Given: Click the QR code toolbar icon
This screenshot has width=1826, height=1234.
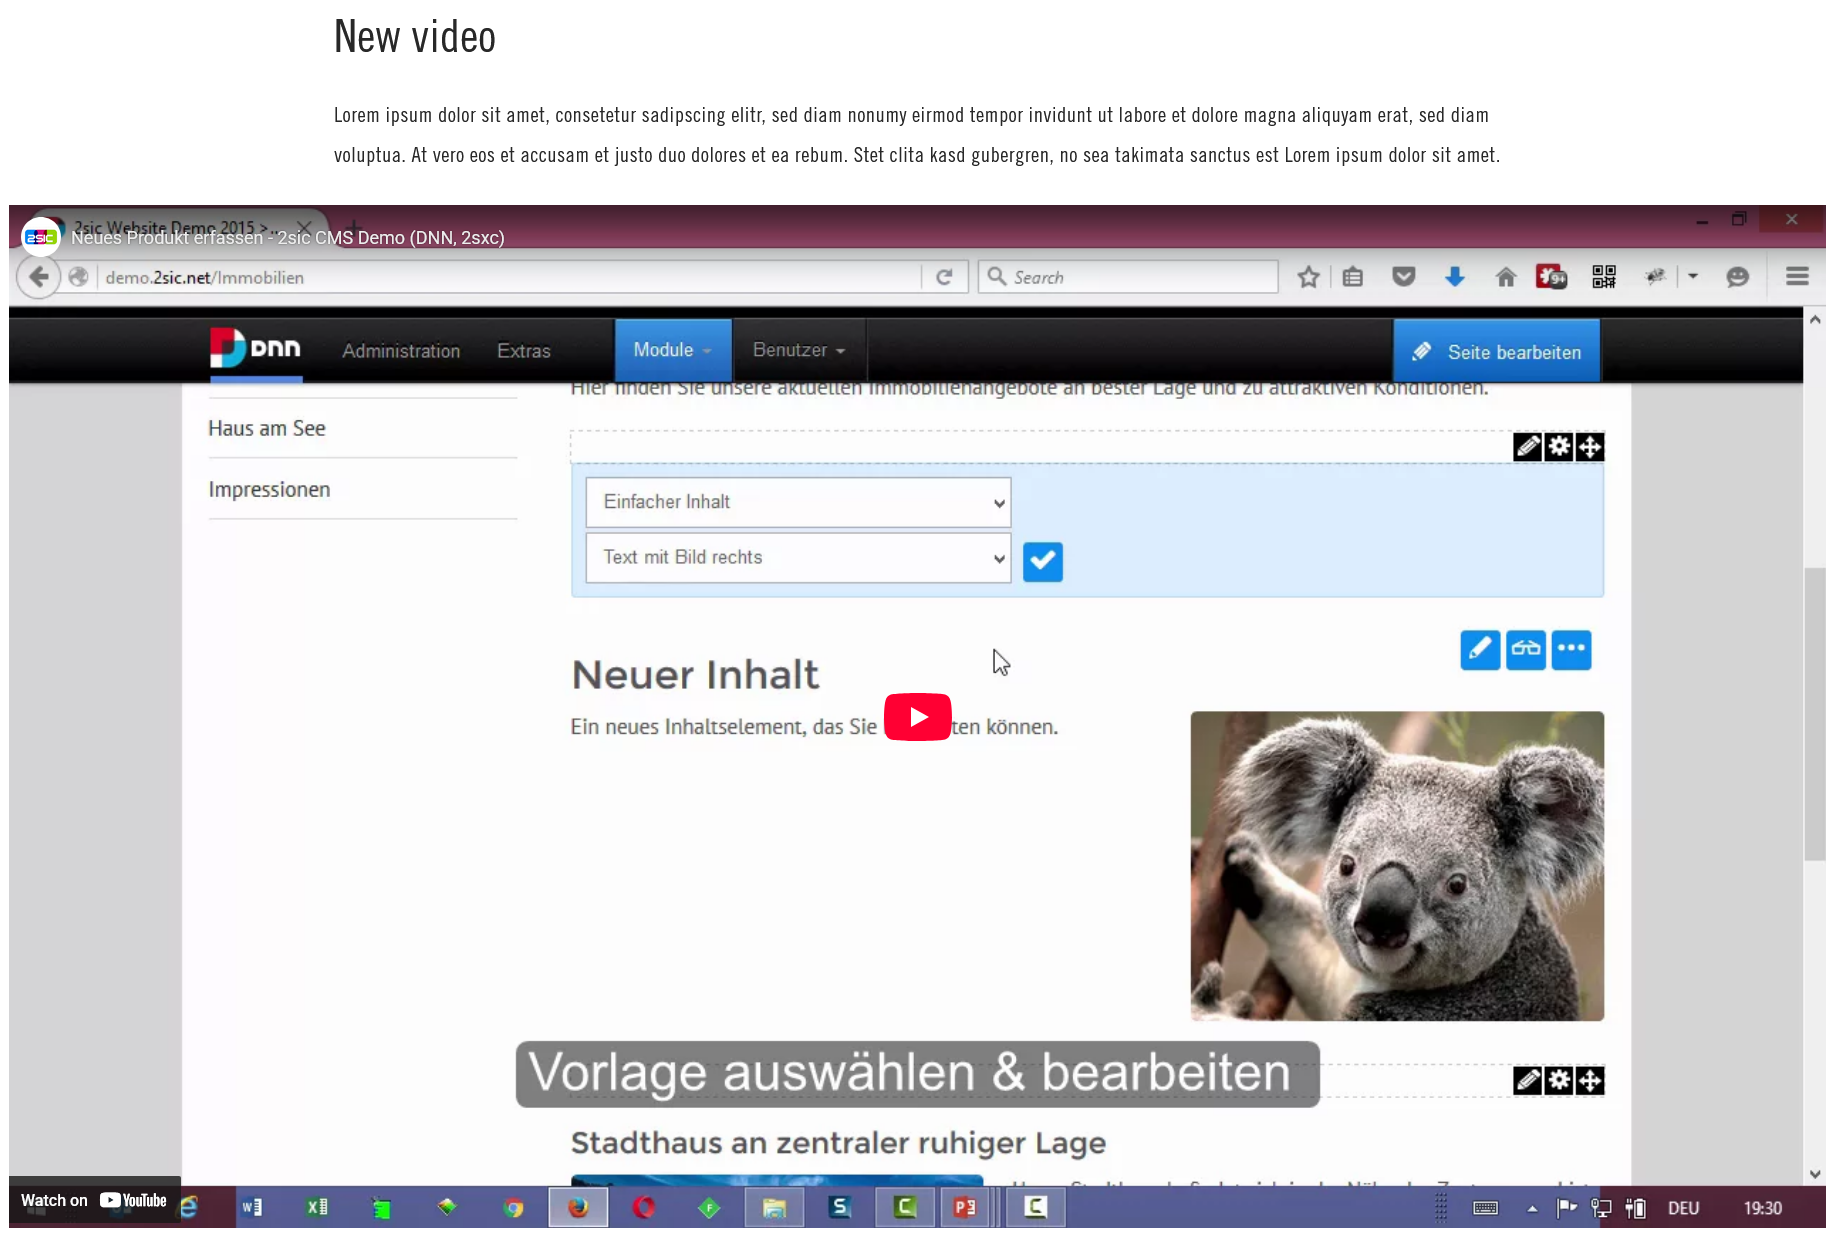Looking at the screenshot, I should (1603, 277).
